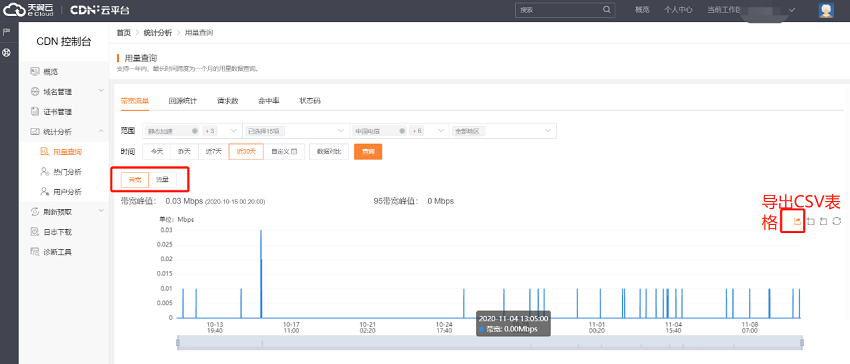Choose the 自定义 date option
Image resolution: width=850 pixels, height=364 pixels.
pos(284,151)
